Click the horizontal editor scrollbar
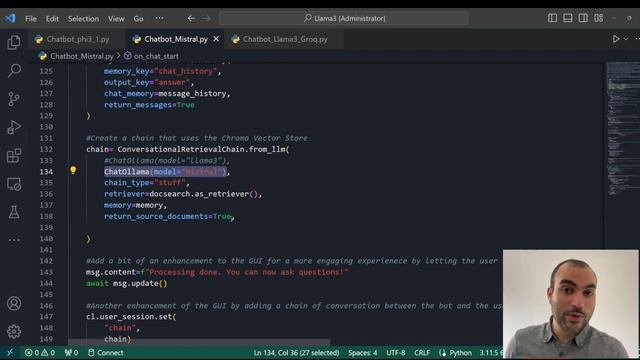 coord(199,341)
